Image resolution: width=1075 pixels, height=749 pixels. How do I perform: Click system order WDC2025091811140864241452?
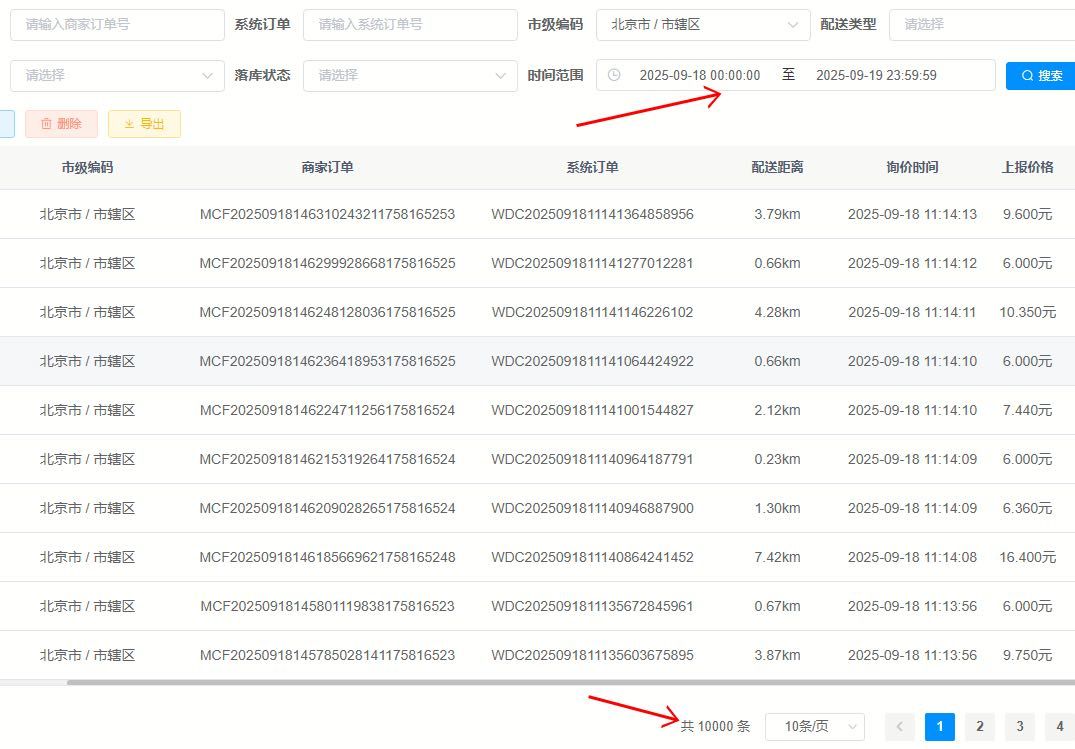point(592,558)
